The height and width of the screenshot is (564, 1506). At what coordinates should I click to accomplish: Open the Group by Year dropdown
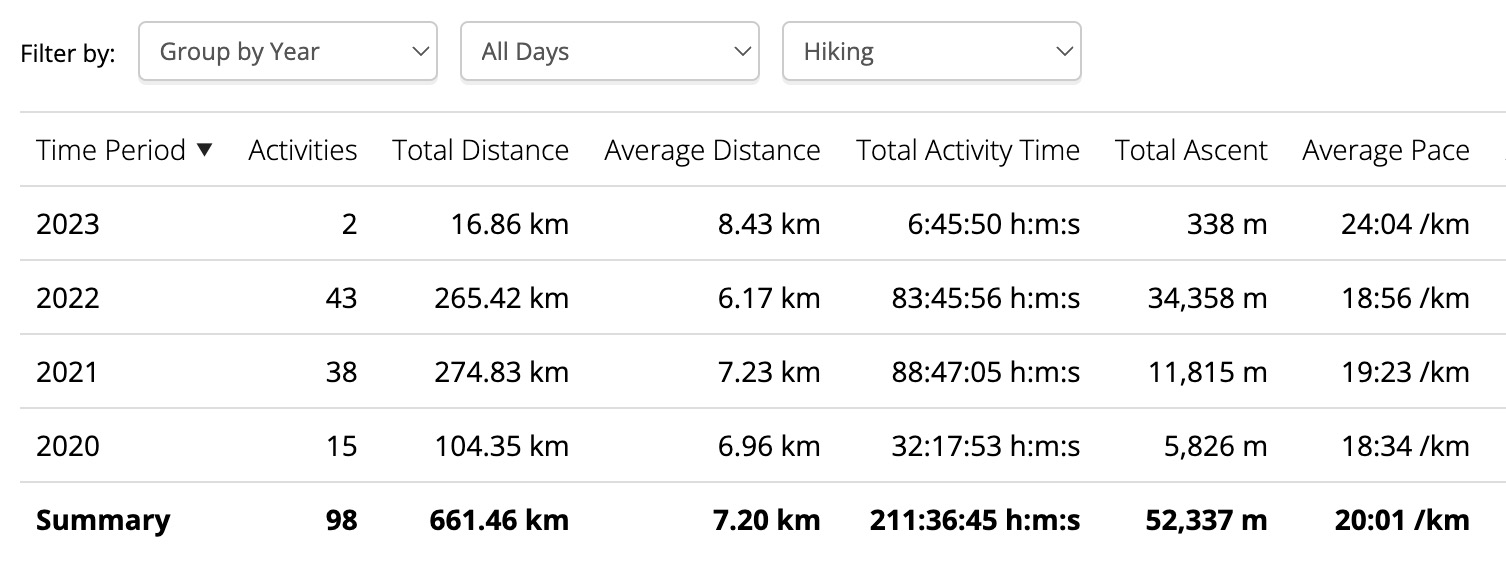pos(287,52)
